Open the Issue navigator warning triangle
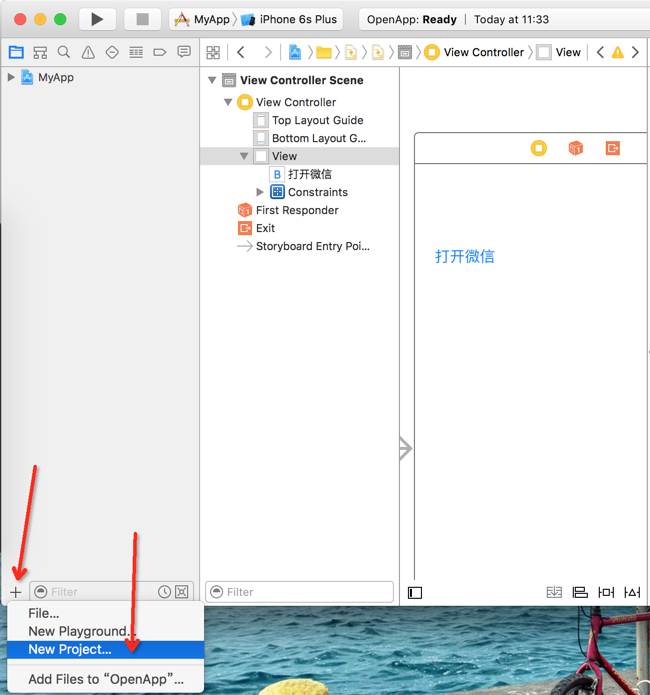 pyautogui.click(x=88, y=53)
